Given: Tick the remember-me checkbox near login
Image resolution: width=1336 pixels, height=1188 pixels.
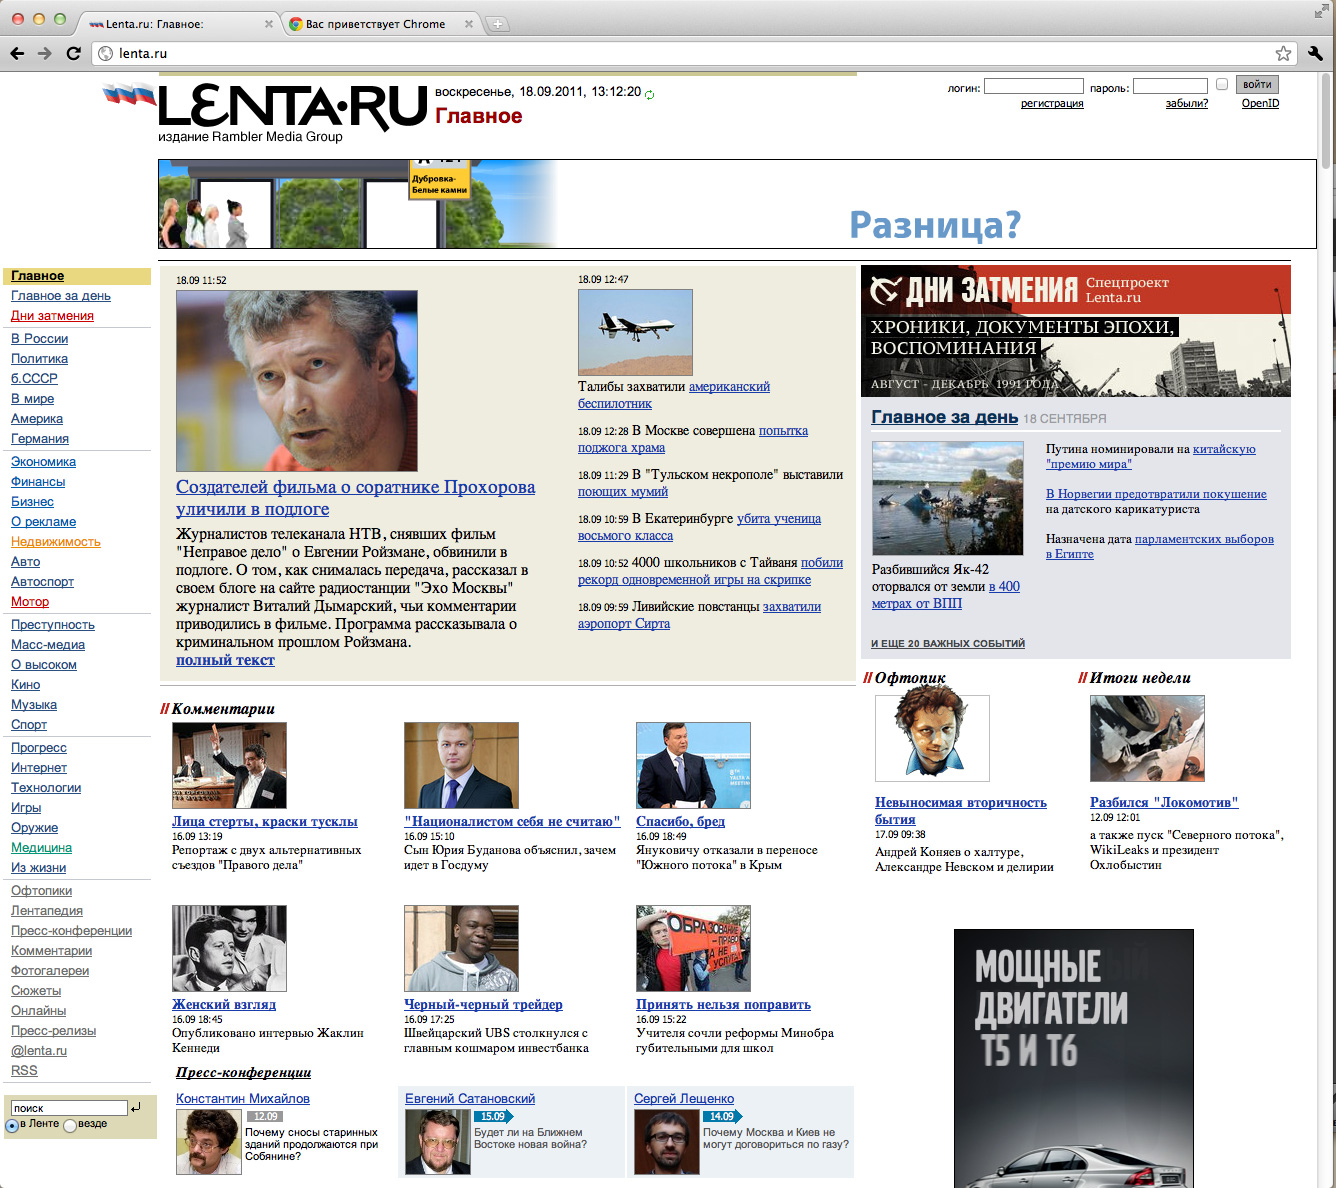Looking at the screenshot, I should tap(1221, 85).
